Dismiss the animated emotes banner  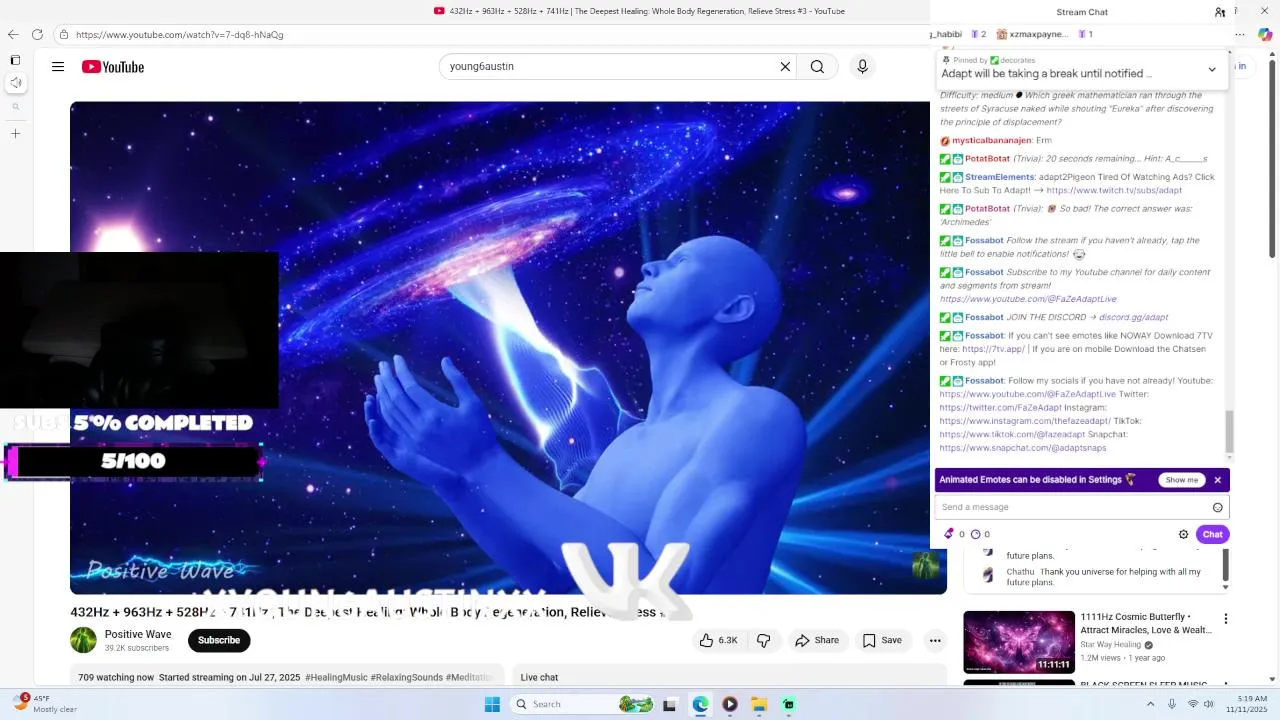point(1217,480)
